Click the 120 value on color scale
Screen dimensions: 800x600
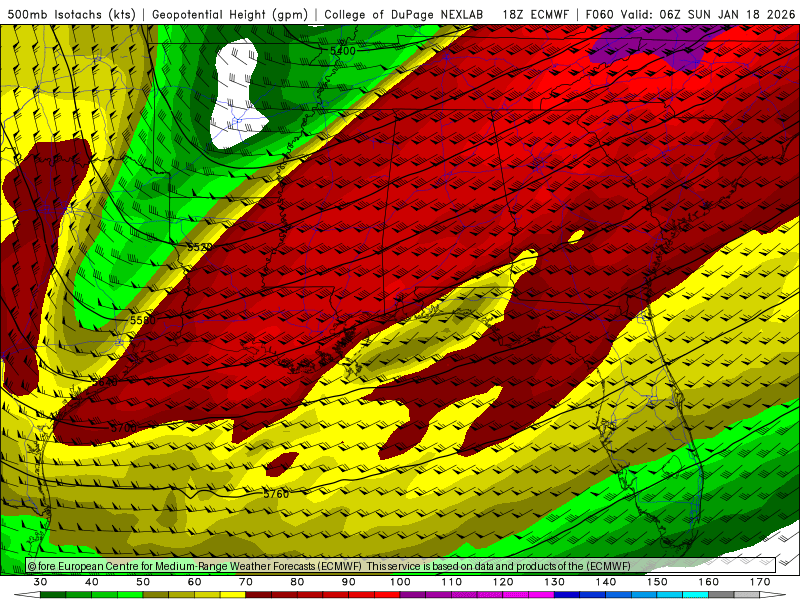[x=503, y=582]
